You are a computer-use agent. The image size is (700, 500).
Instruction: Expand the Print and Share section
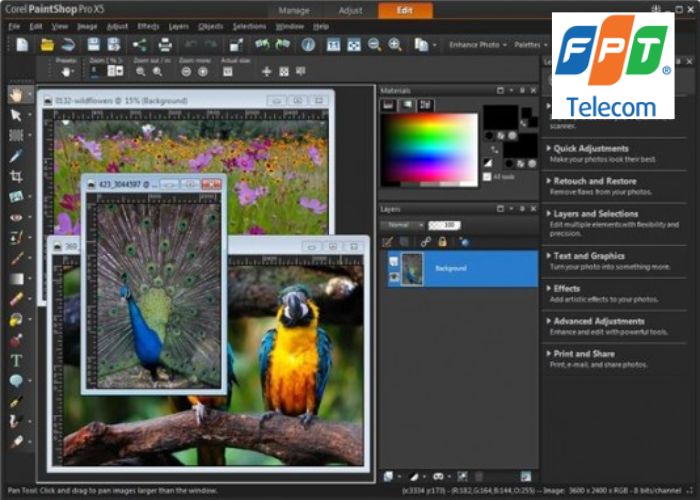pyautogui.click(x=584, y=354)
